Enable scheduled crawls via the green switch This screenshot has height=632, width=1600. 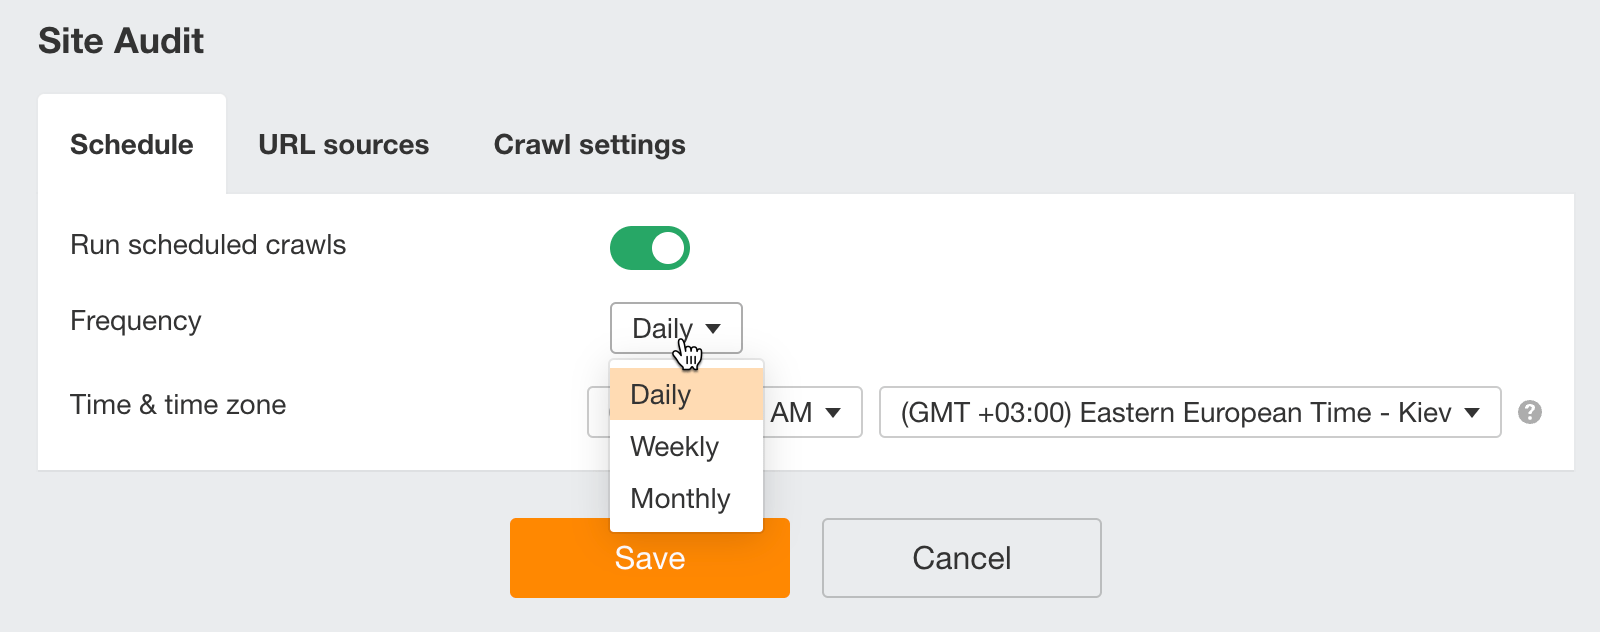pyautogui.click(x=650, y=246)
